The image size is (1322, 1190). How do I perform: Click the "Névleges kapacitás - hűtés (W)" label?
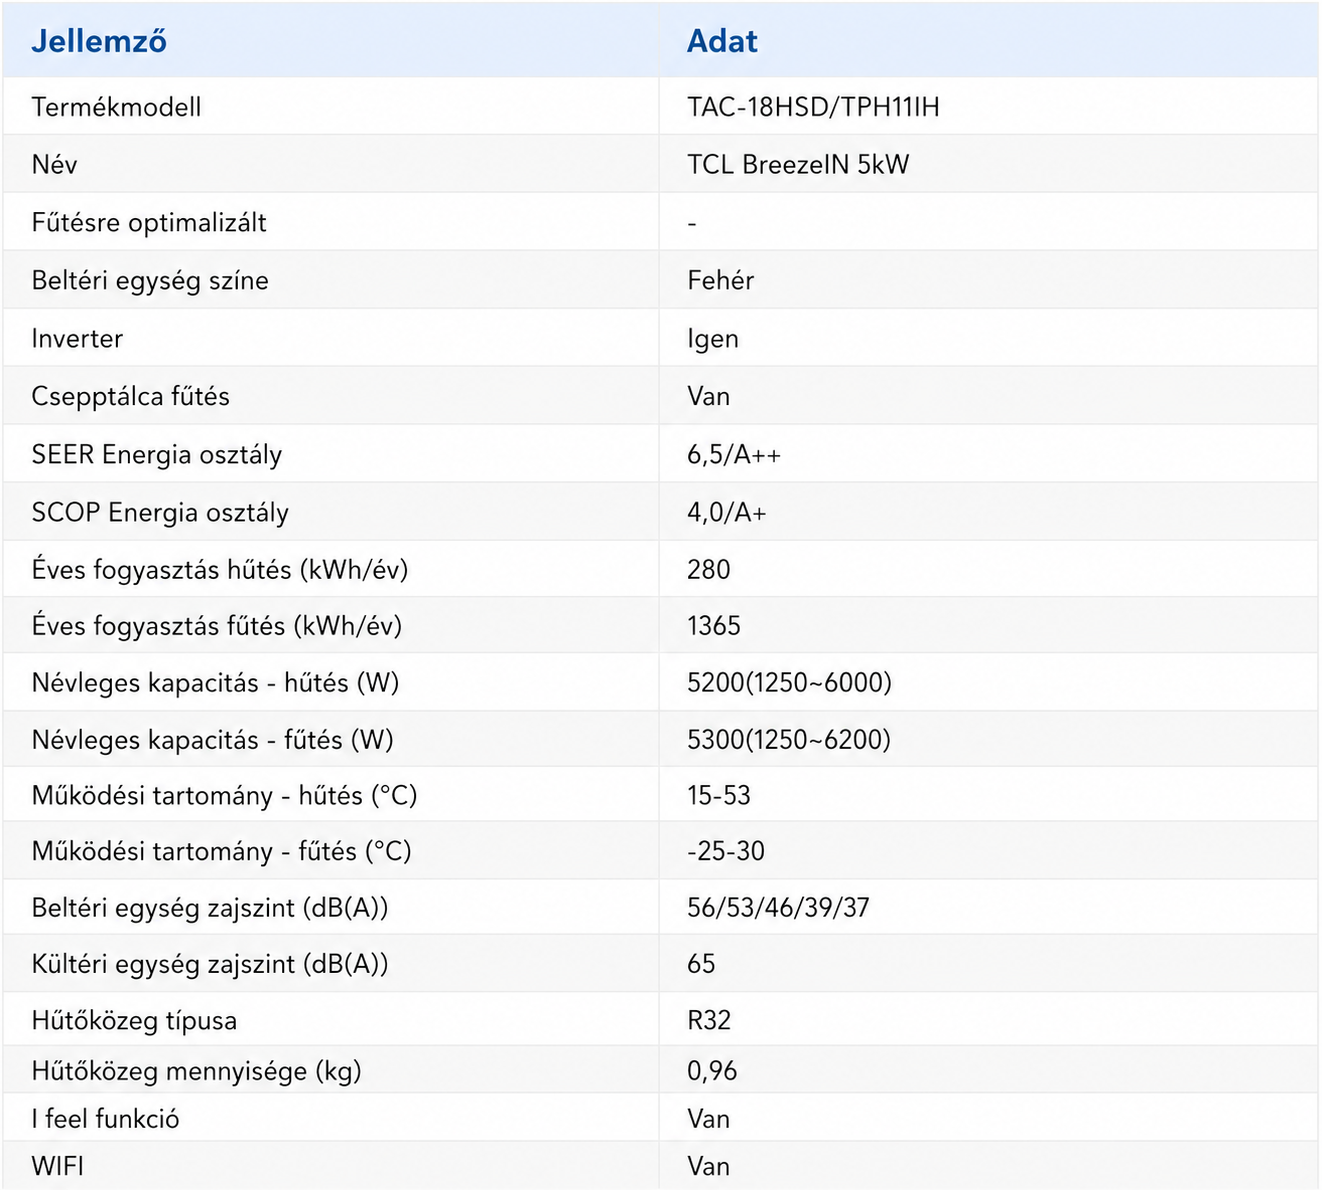[x=215, y=682]
